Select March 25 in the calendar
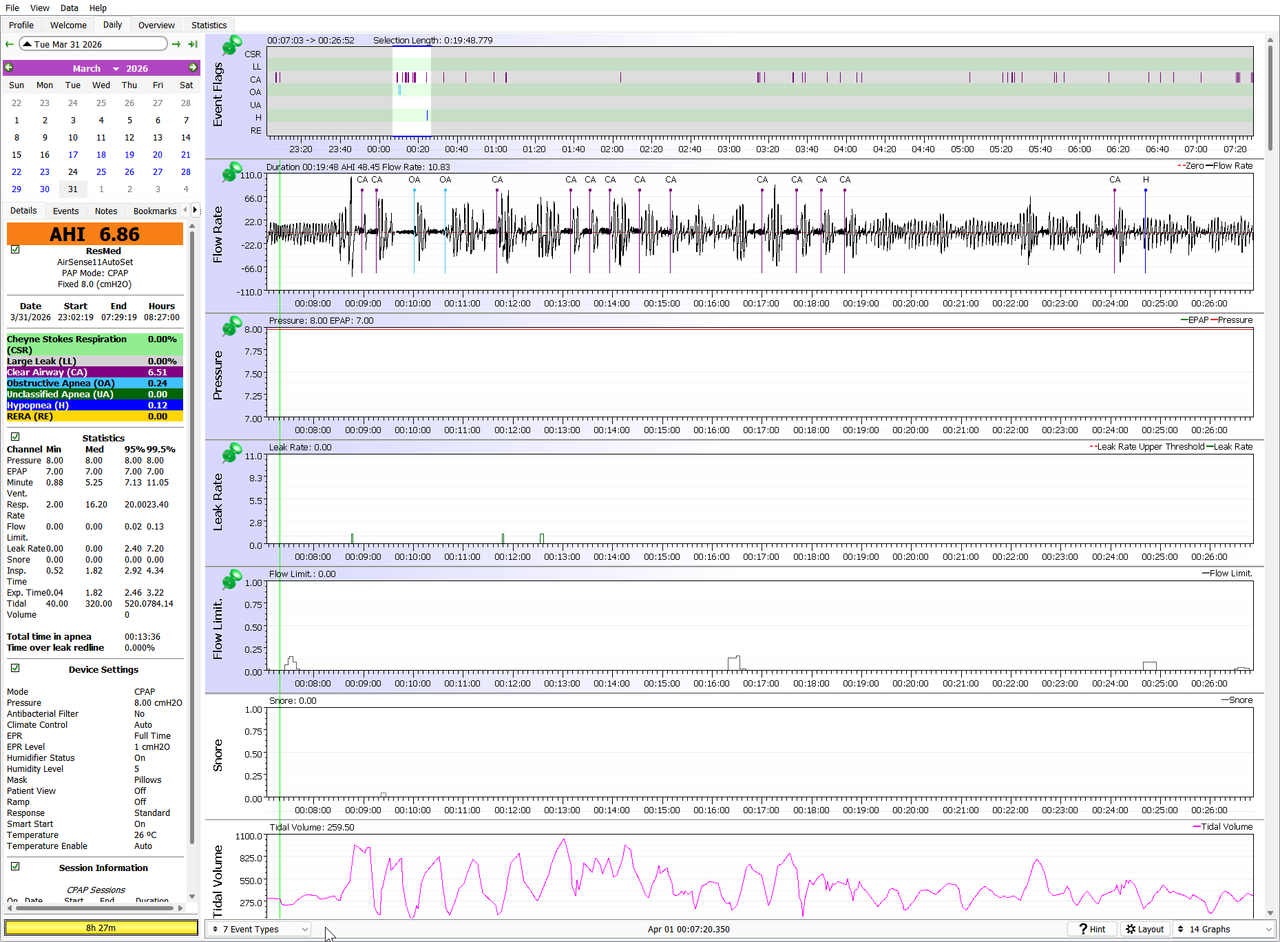Image resolution: width=1280 pixels, height=942 pixels. 101,172
